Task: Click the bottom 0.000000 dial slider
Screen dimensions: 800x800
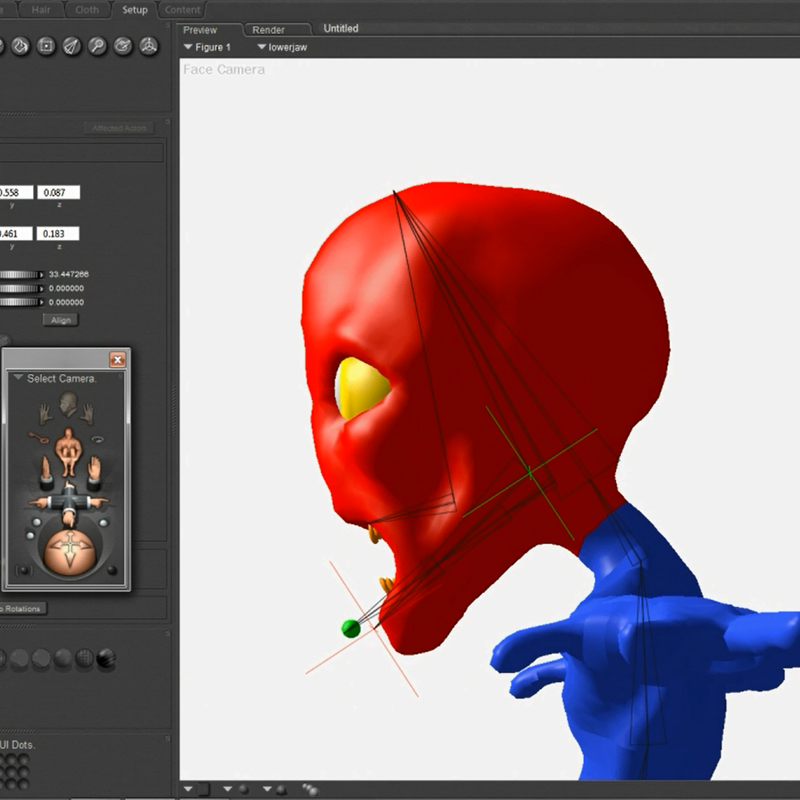Action: pyautogui.click(x=21, y=302)
